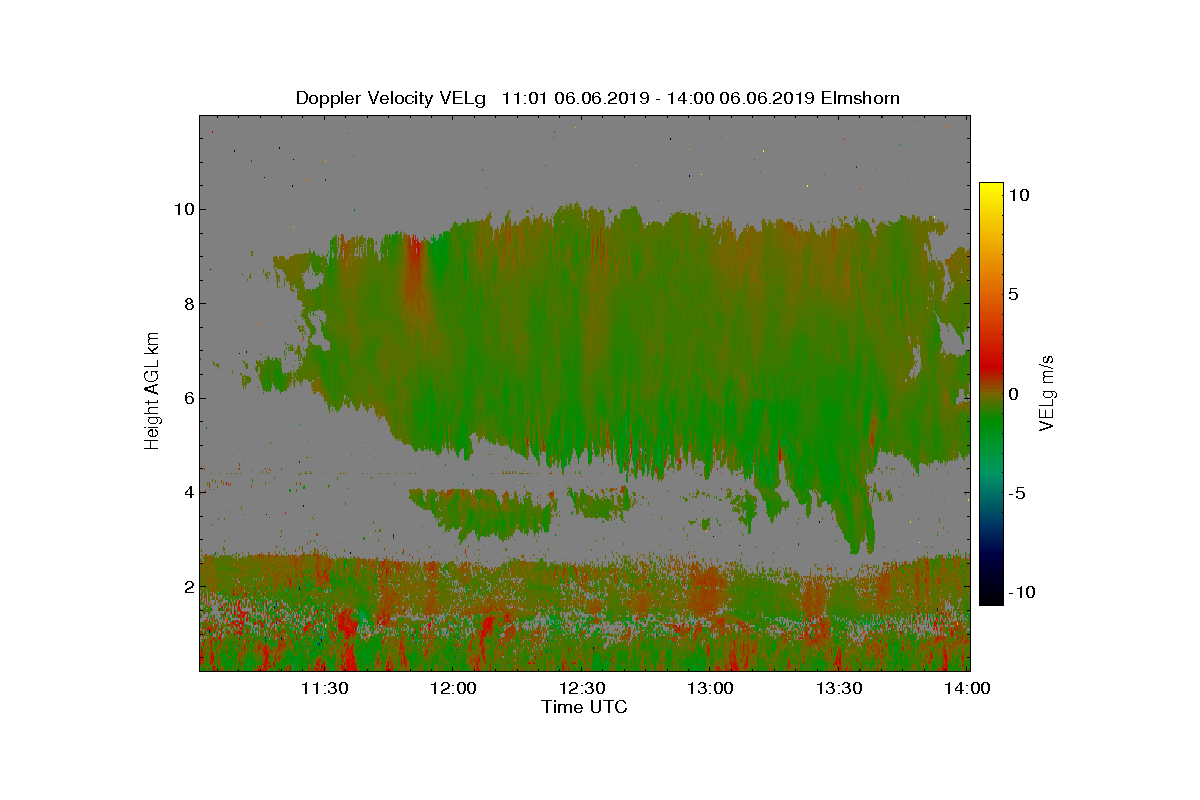Click the colorbar tick label '-5'
This screenshot has height=800, width=1200.
(x=1016, y=493)
